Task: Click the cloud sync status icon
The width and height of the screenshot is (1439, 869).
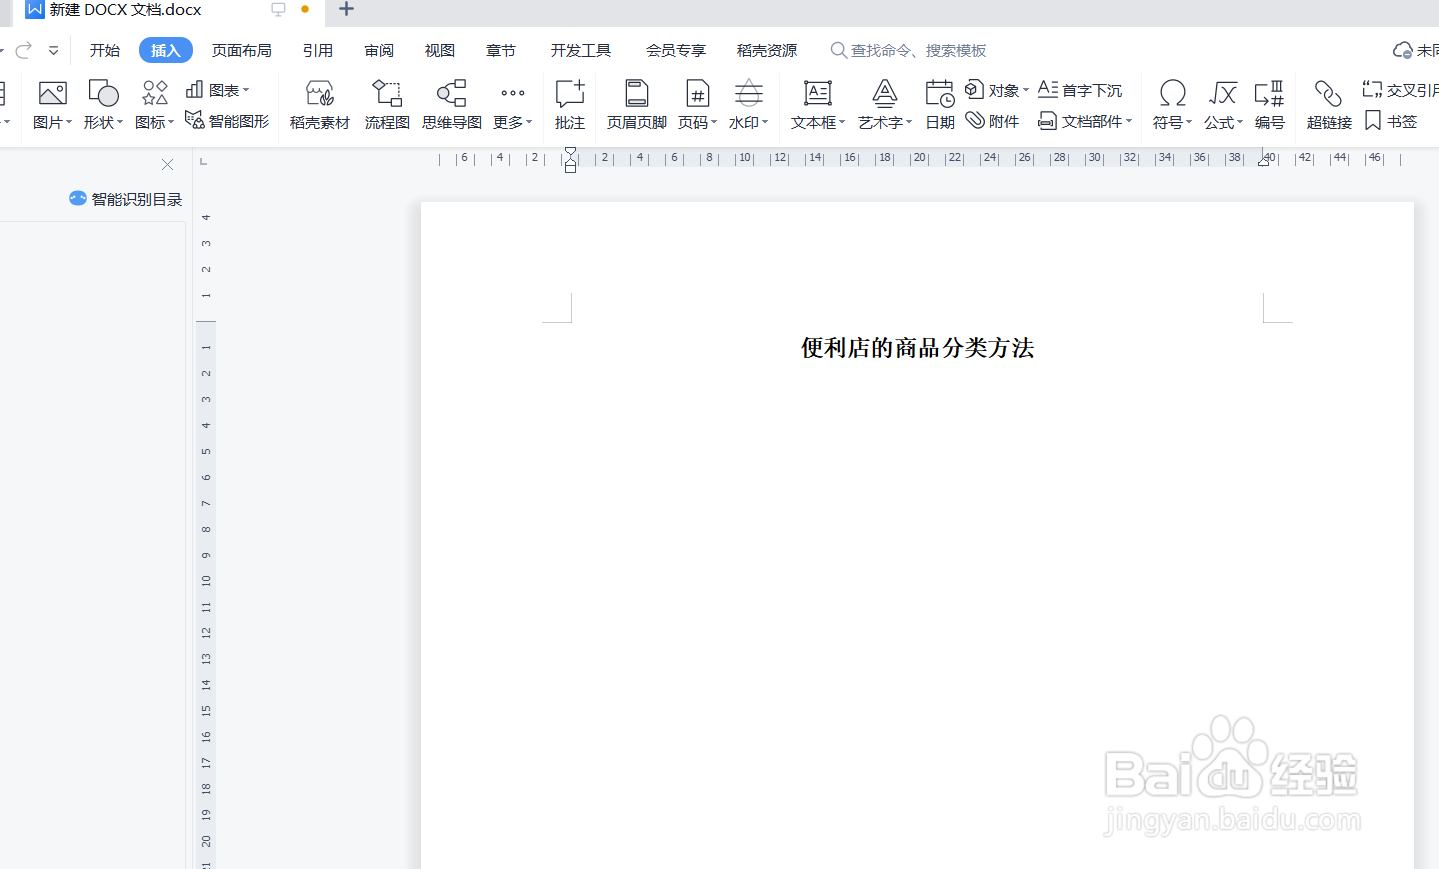Action: tap(1403, 50)
